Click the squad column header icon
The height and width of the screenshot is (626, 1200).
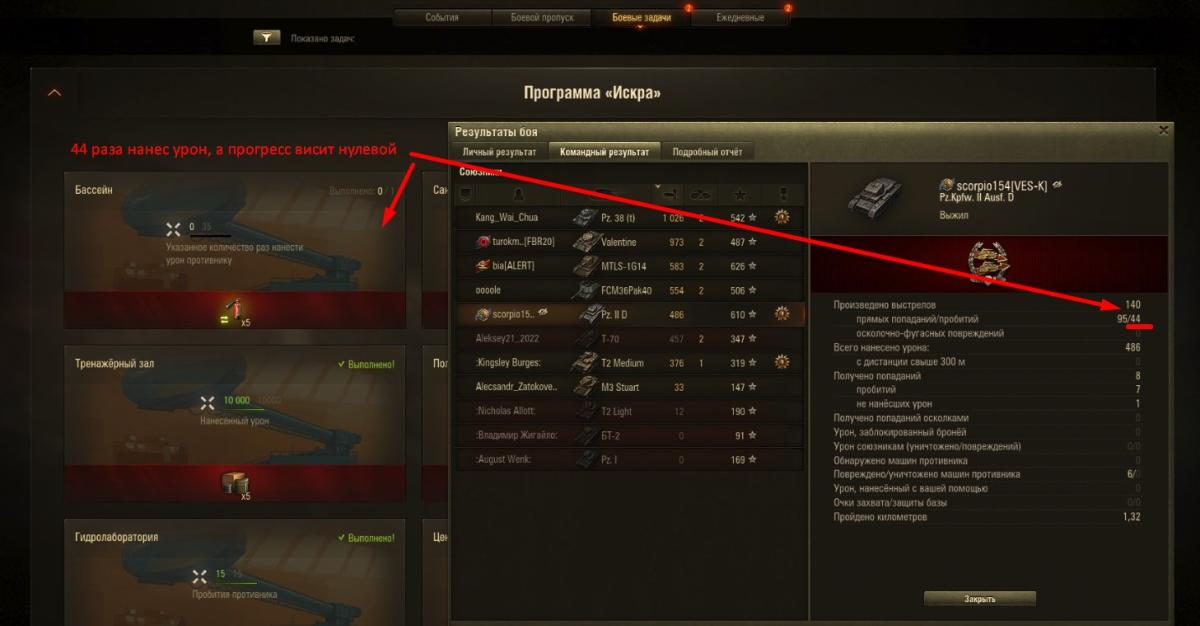[466, 193]
